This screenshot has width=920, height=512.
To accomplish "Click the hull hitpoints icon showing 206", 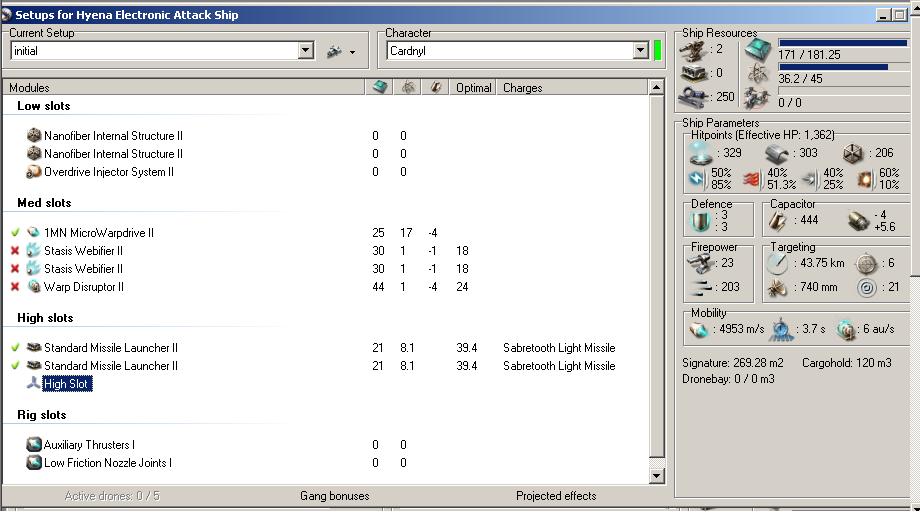I will point(853,154).
